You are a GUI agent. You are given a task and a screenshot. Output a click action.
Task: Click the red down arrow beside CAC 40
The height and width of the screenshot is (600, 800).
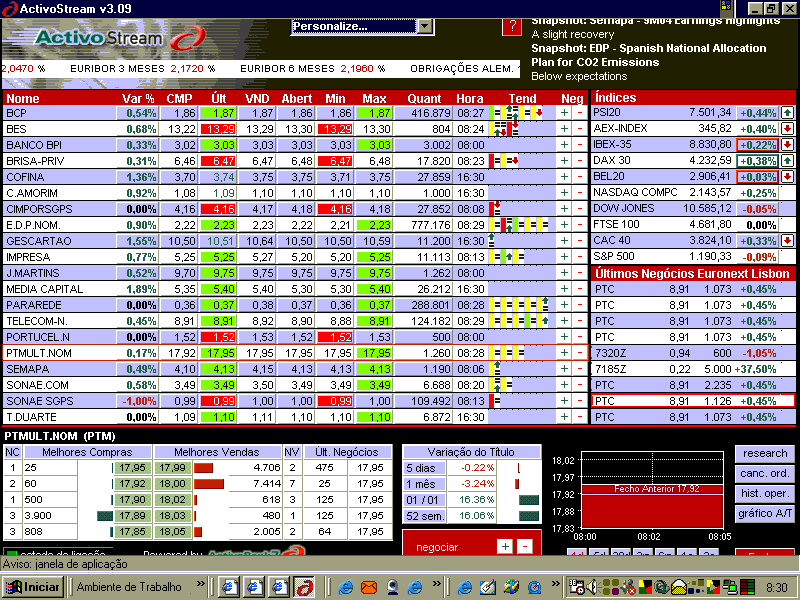787,240
